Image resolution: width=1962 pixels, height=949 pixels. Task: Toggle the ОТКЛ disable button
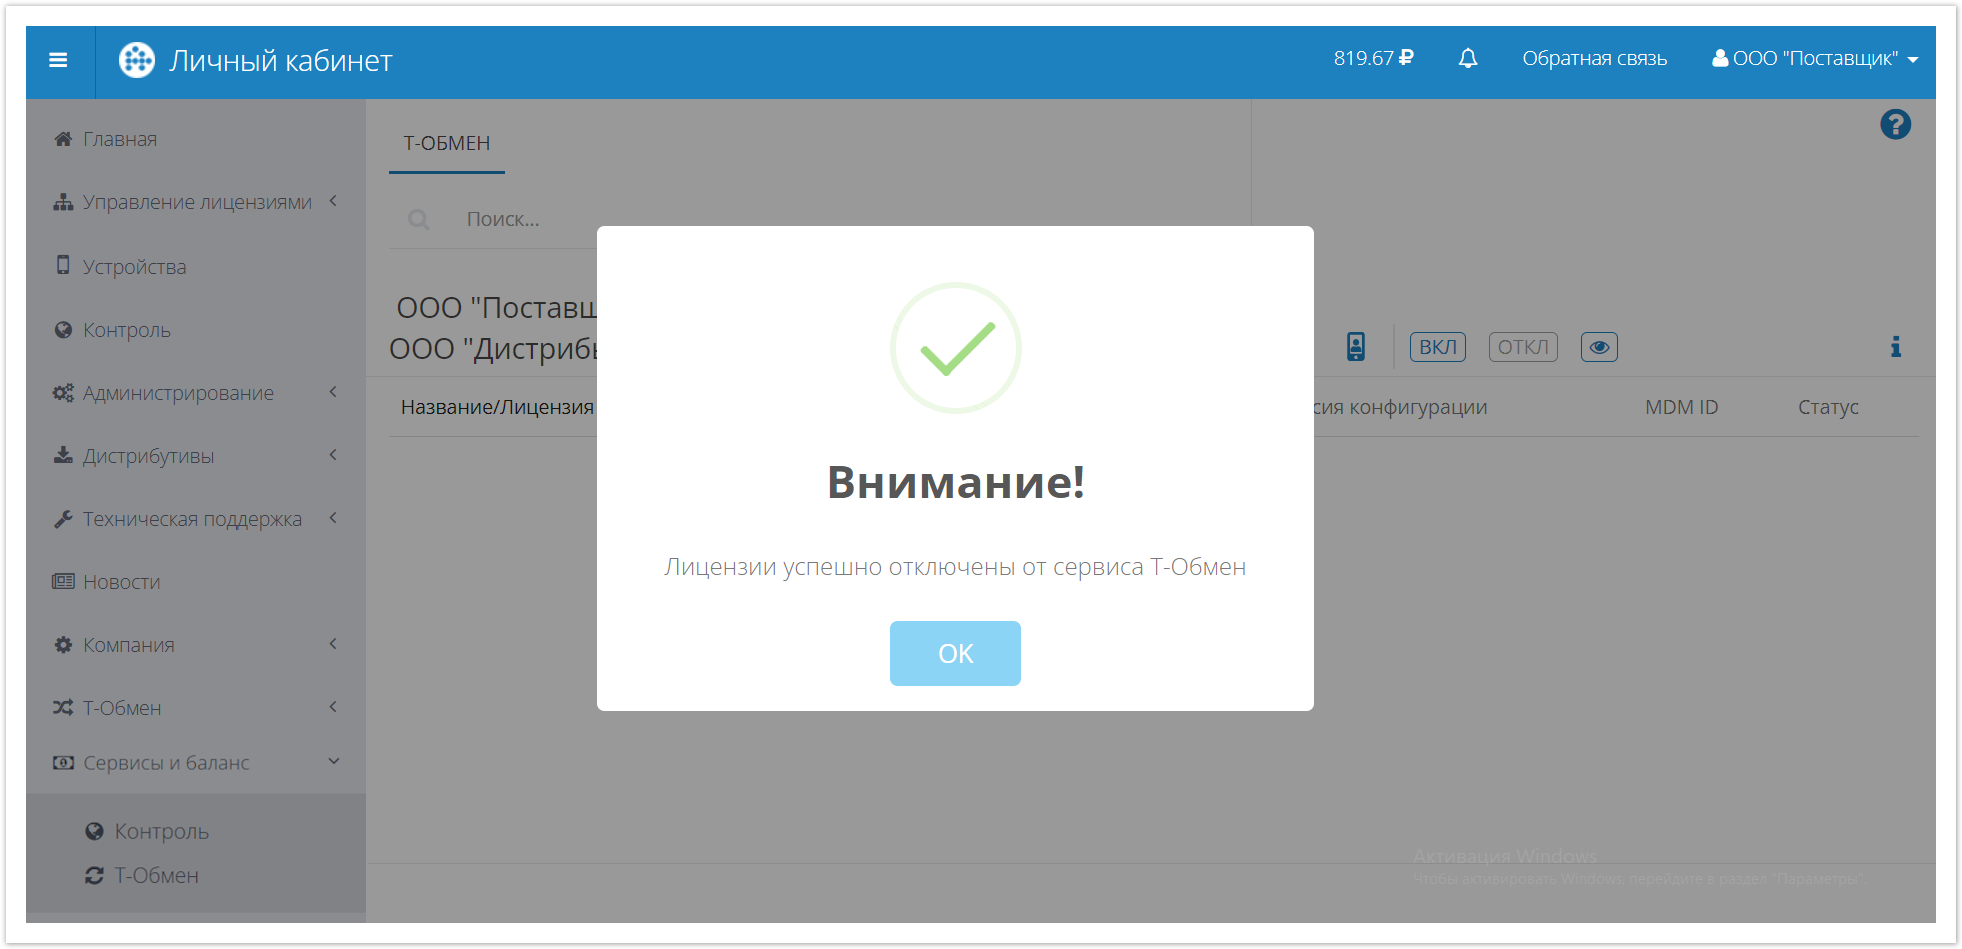point(1522,347)
